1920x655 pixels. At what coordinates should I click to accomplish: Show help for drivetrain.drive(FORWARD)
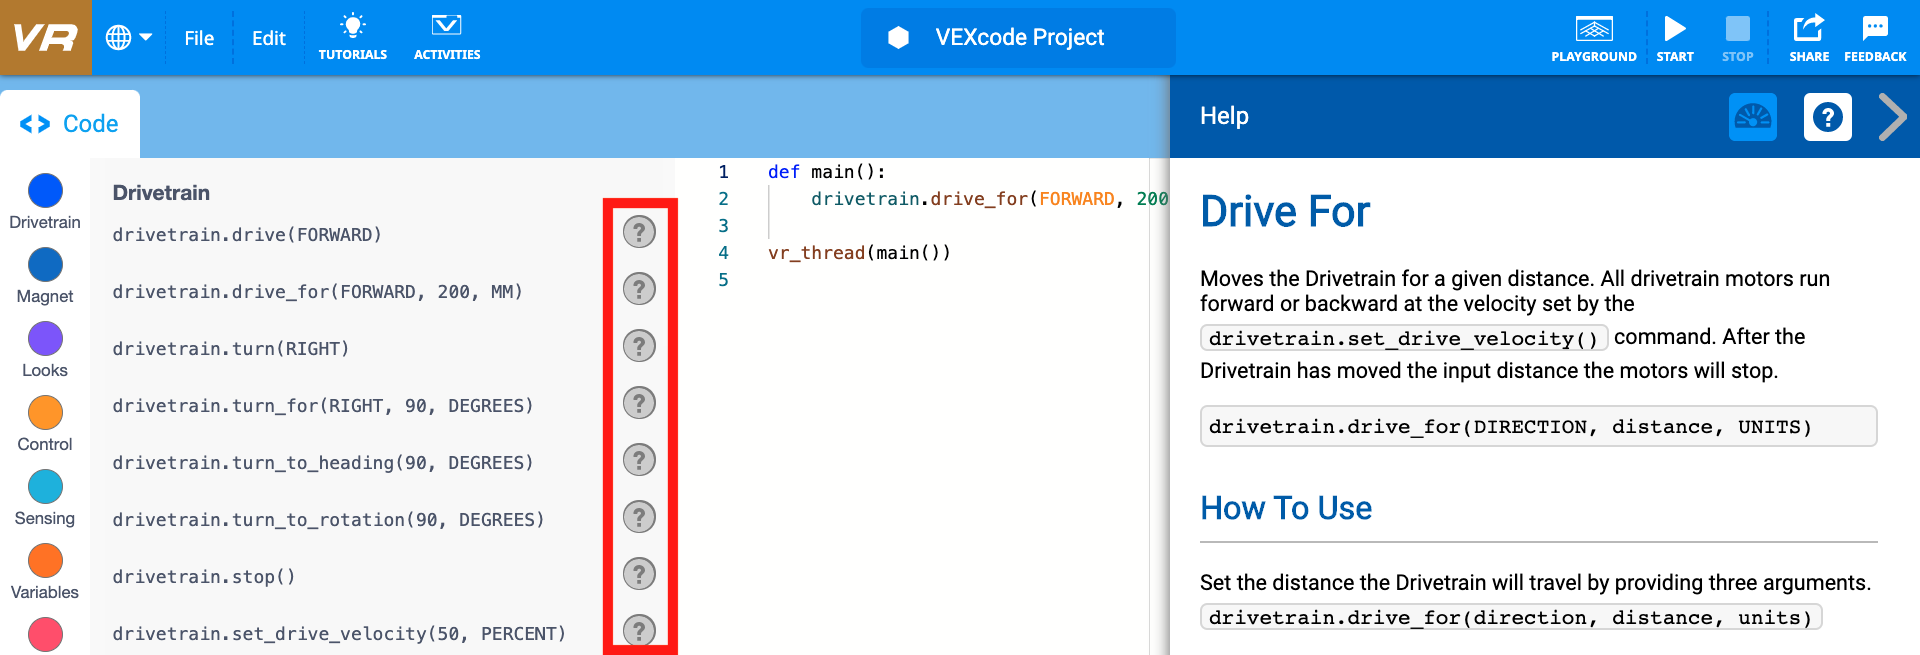[639, 232]
